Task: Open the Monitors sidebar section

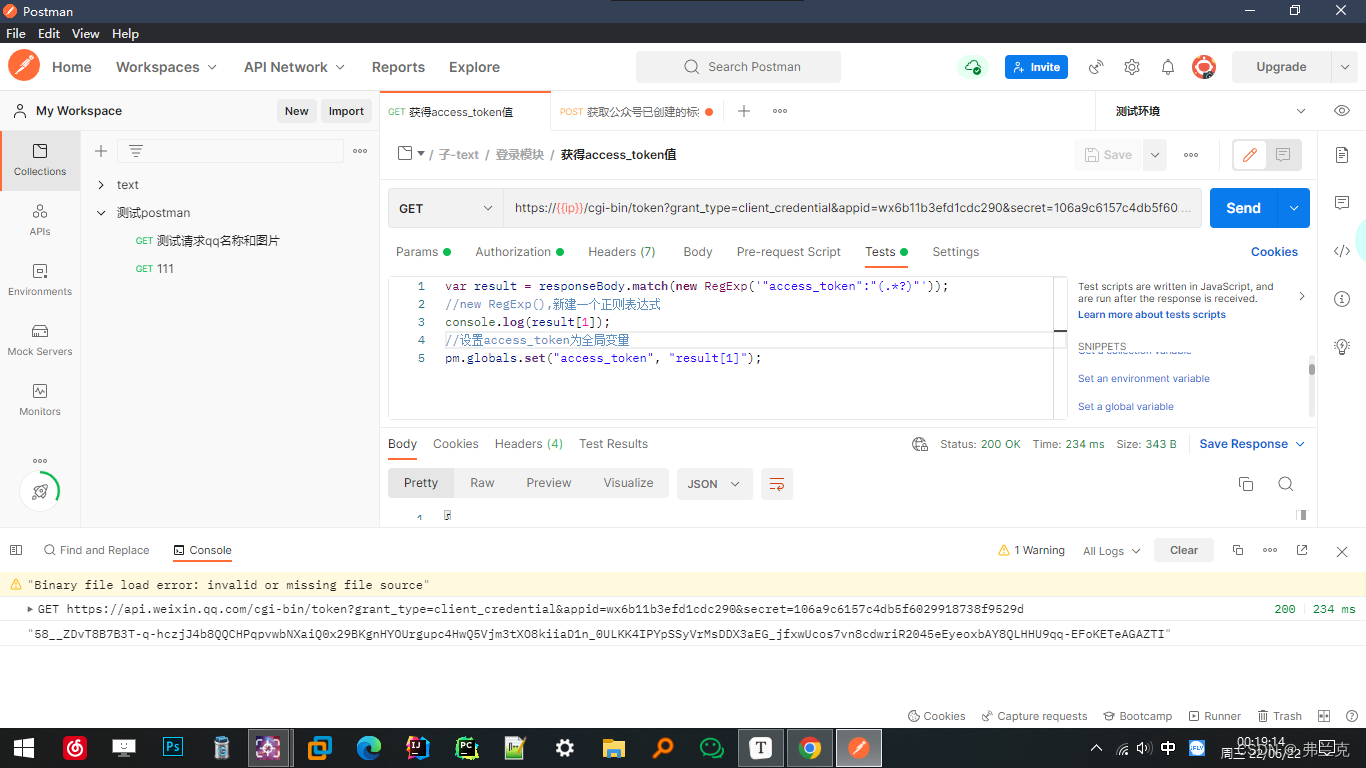Action: tap(40, 400)
